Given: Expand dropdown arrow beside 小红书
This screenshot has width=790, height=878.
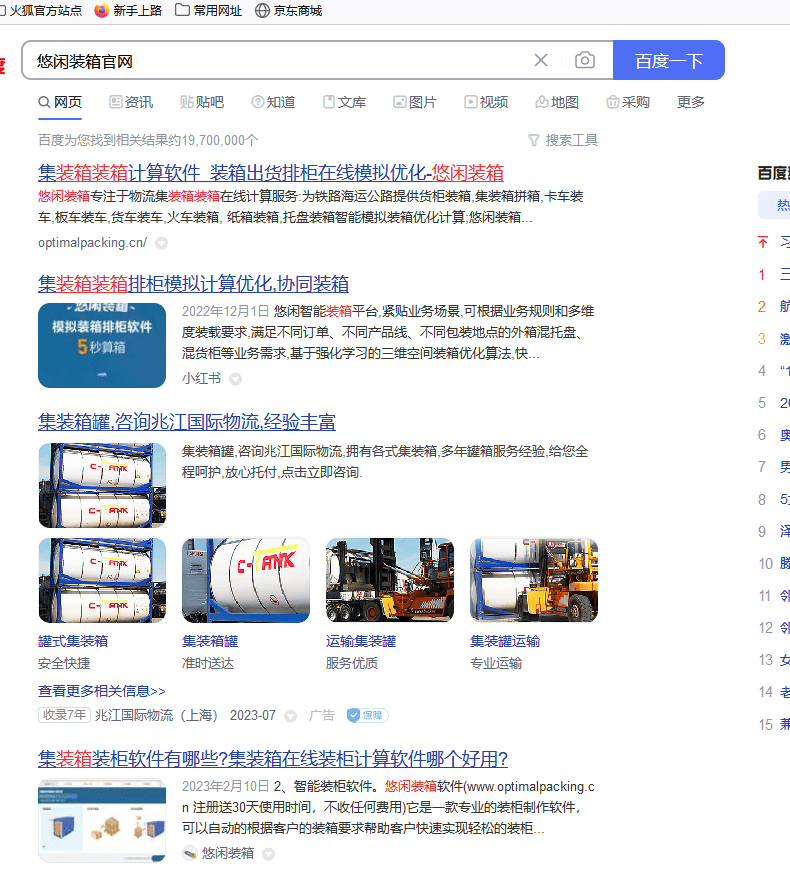Looking at the screenshot, I should coord(236,379).
